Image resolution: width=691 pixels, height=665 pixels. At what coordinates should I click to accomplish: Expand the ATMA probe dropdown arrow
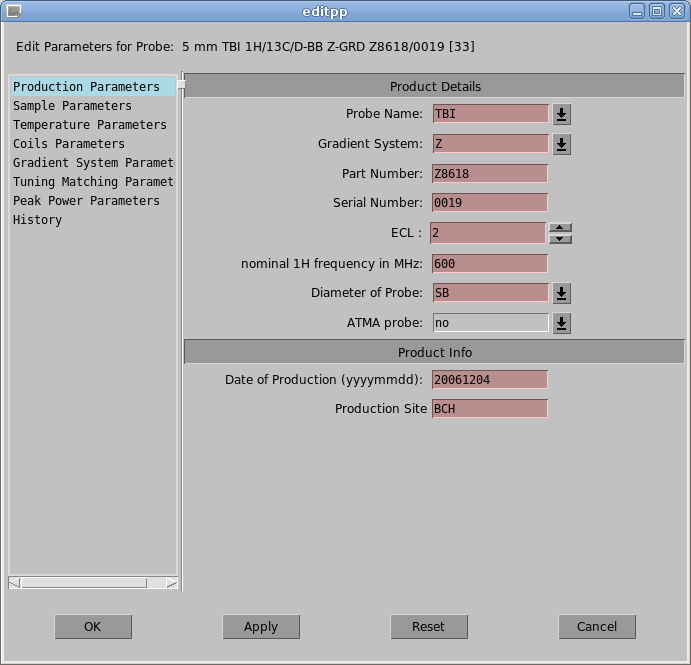561,323
